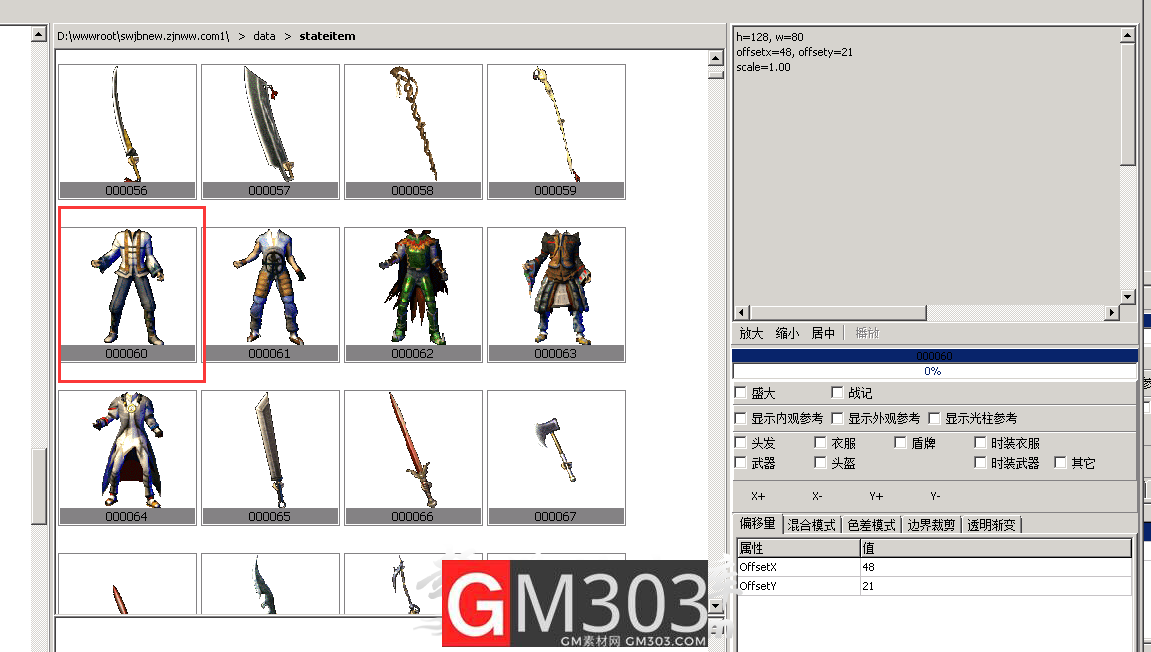Click thumbnail list scroll-down arrow
The image size is (1151, 652).
click(716, 606)
